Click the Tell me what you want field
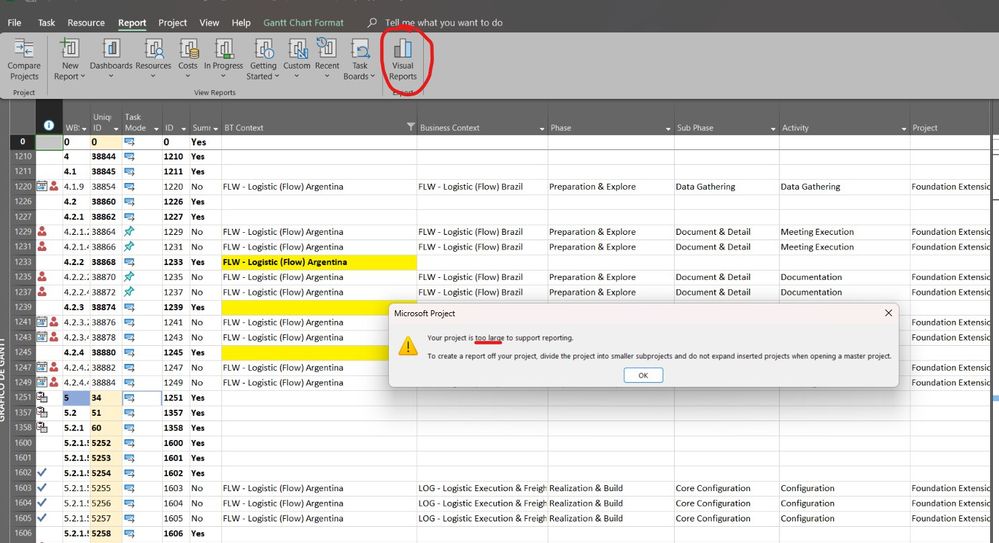999x543 pixels. tap(443, 22)
